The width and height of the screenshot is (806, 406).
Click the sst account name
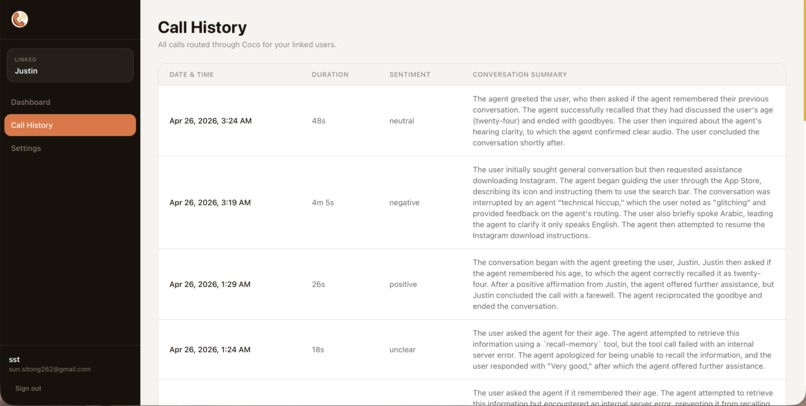coord(14,359)
